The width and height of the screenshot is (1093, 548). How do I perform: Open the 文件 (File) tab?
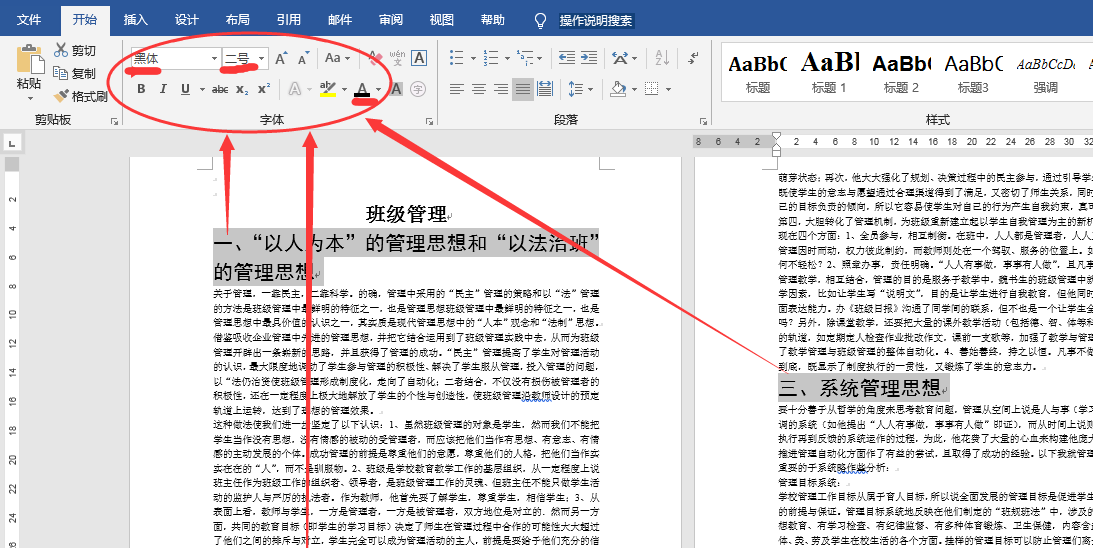click(29, 20)
